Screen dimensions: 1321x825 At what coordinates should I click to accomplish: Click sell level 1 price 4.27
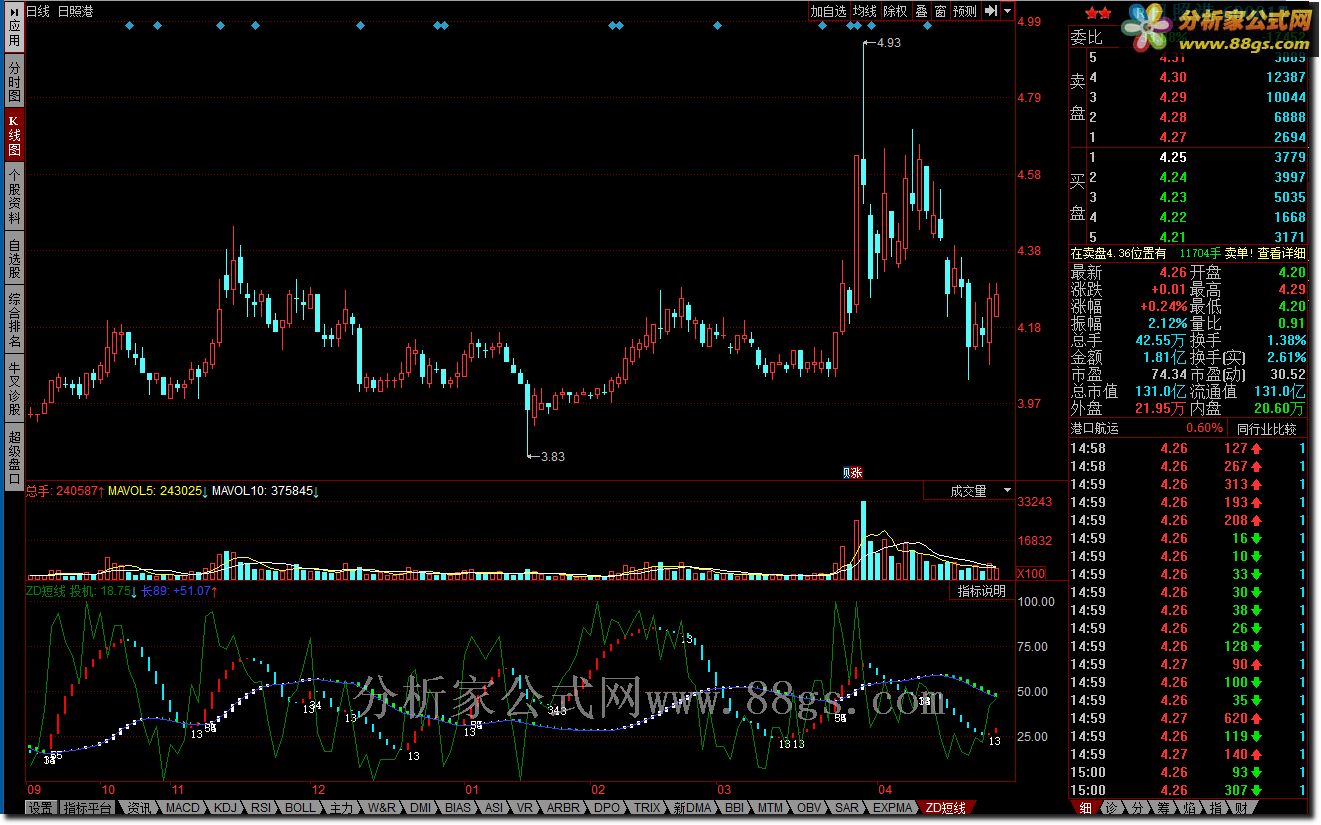coord(1173,137)
